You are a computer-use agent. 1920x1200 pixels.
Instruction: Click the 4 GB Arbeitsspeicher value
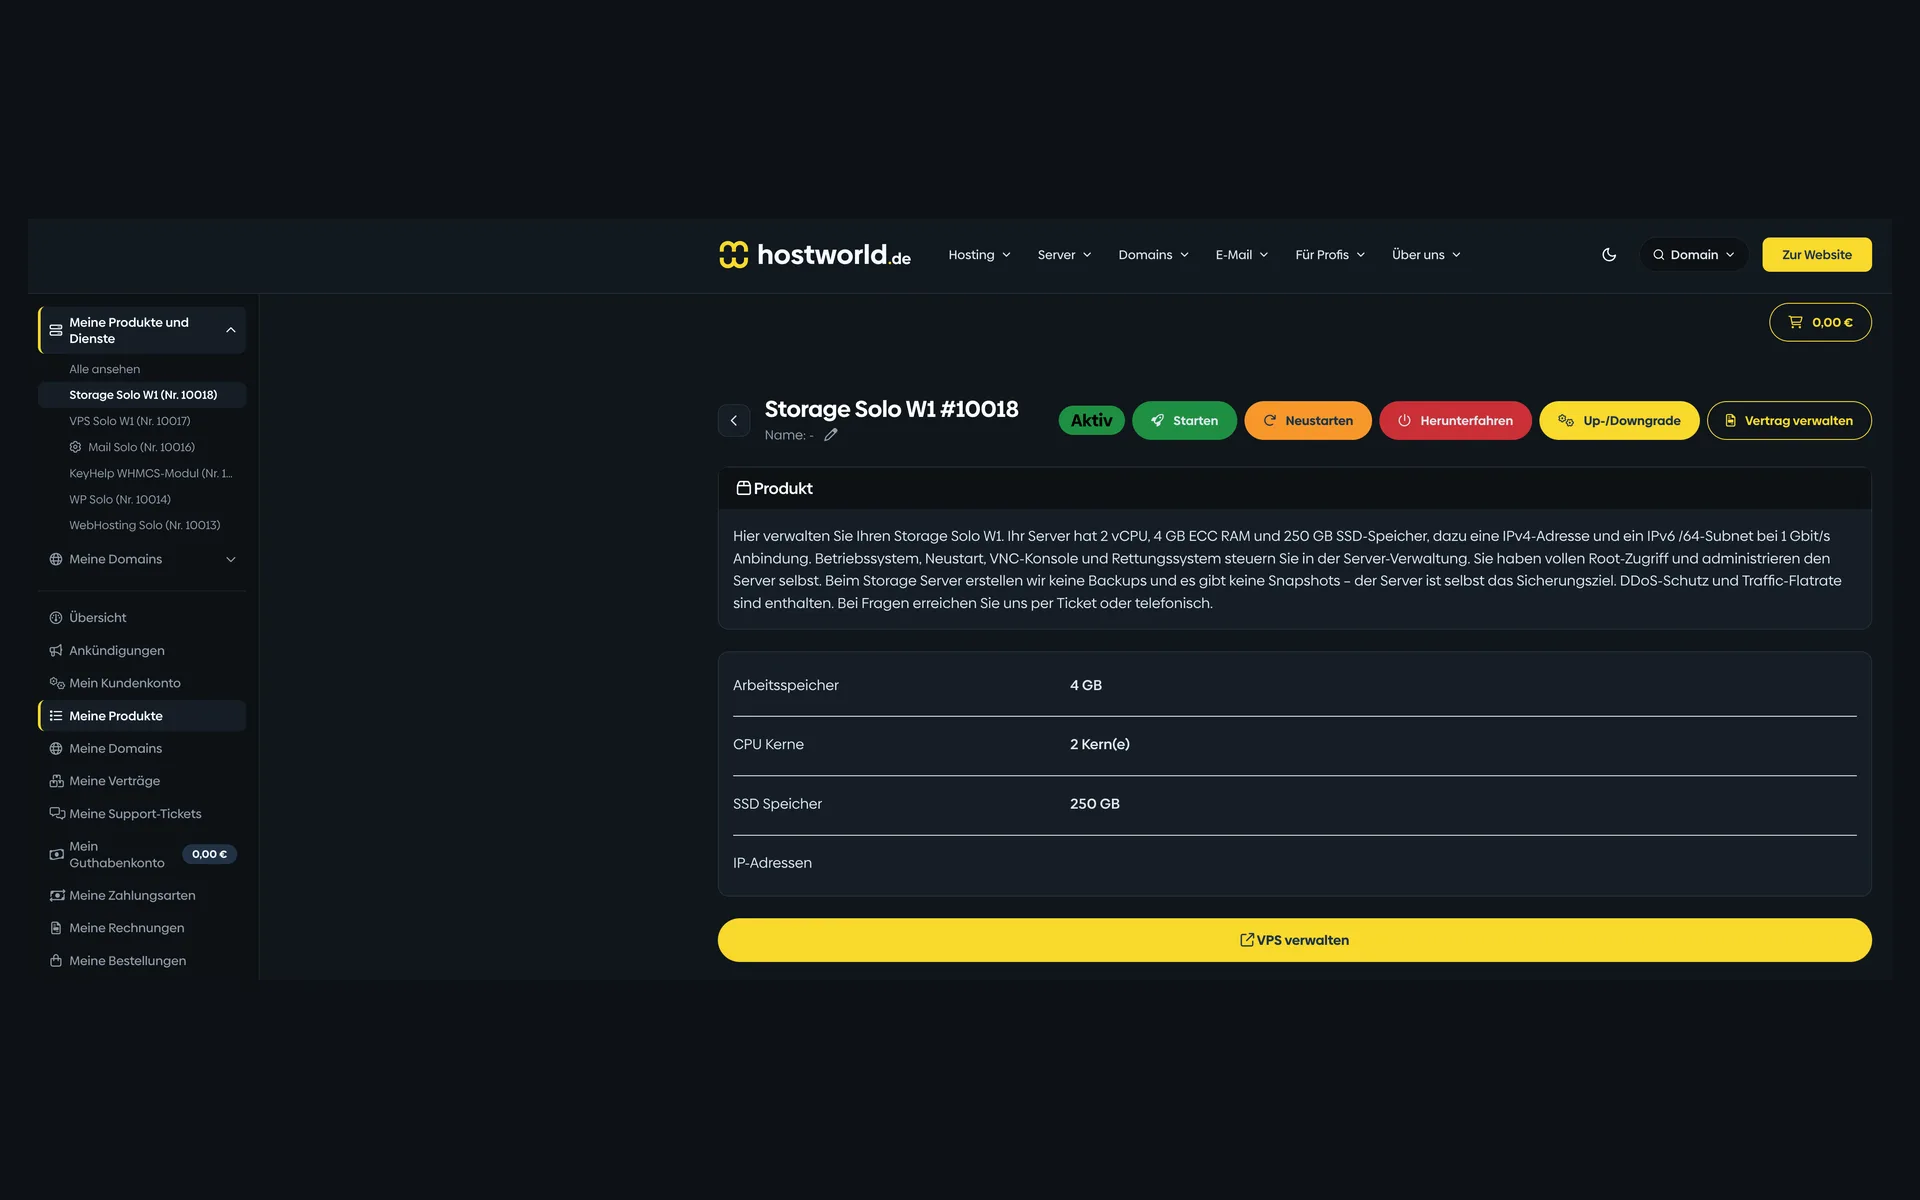(1086, 686)
